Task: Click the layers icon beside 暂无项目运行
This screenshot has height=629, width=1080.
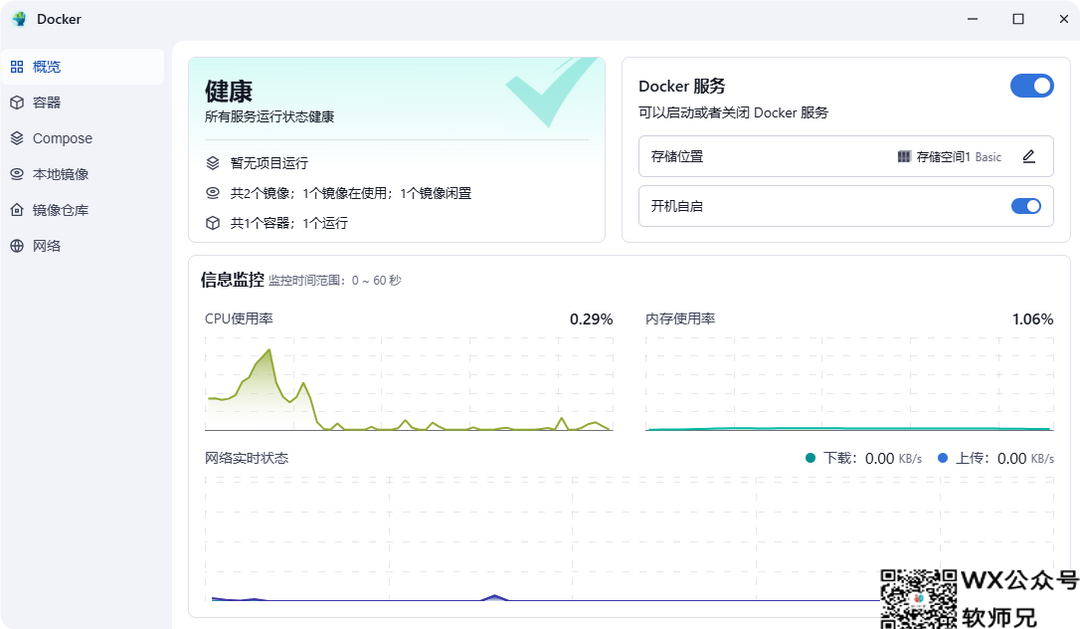Action: point(213,163)
